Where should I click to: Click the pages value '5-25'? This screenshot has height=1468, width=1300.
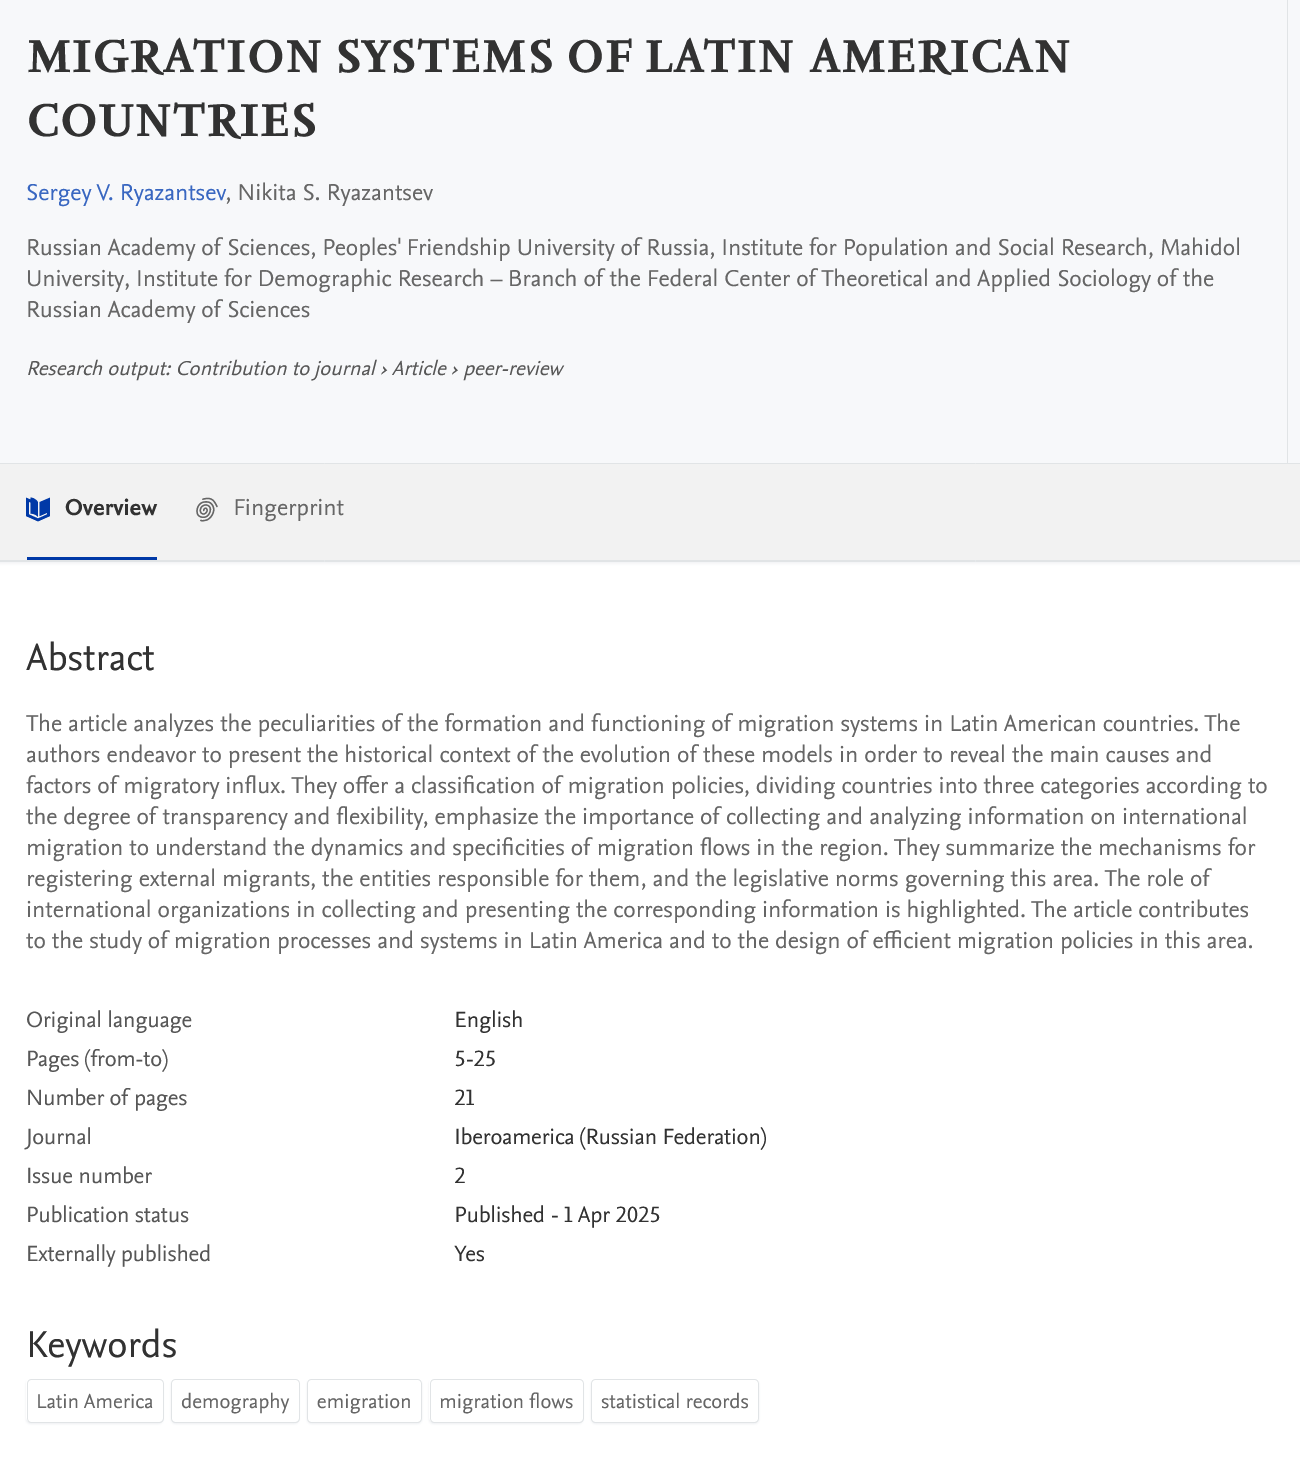pyautogui.click(x=476, y=1058)
